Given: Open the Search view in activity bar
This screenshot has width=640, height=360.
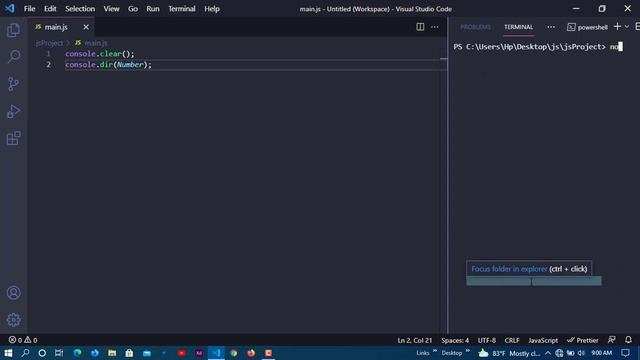Looking at the screenshot, I should [13, 57].
